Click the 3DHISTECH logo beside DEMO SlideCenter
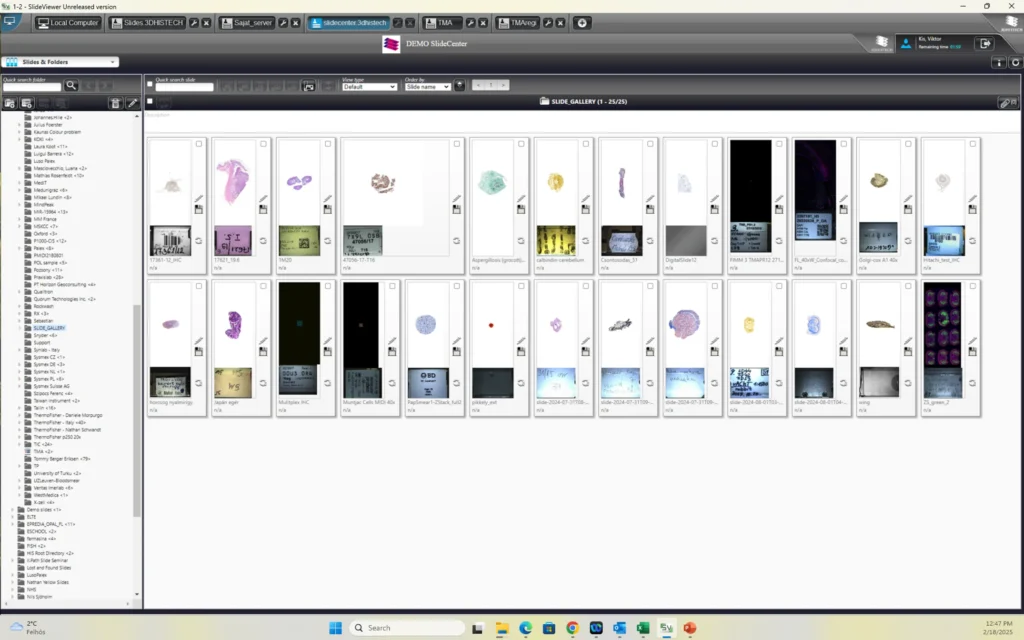The image size is (1024, 640). click(391, 43)
